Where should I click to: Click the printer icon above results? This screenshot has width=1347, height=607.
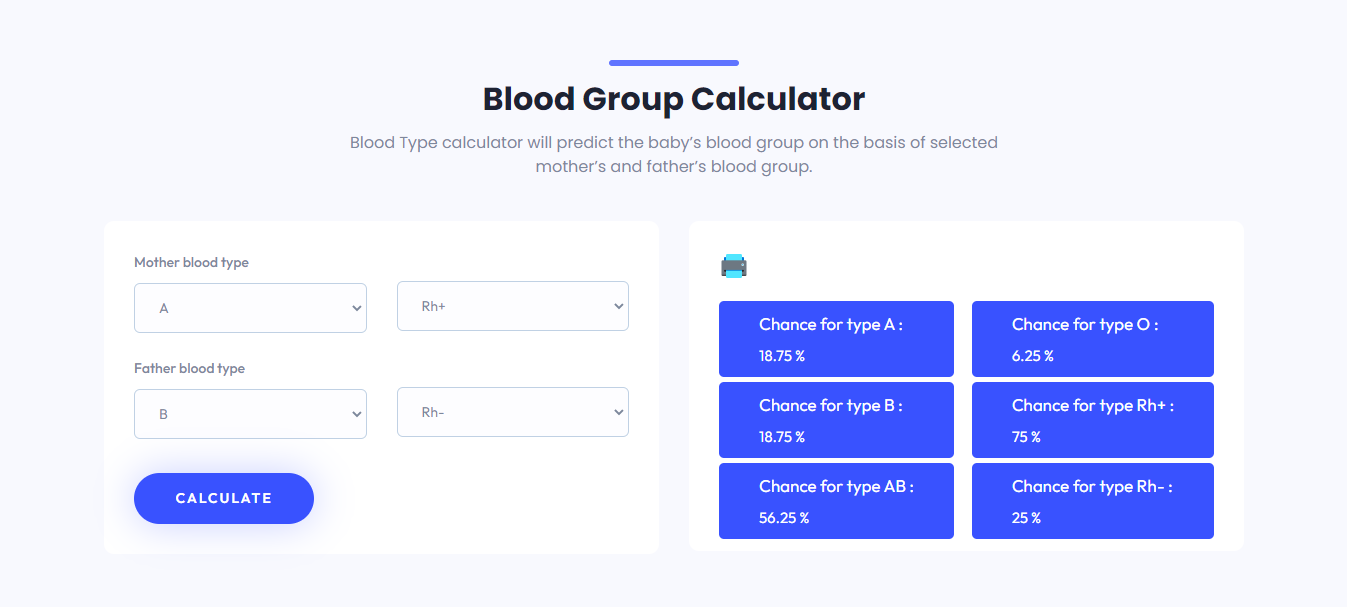tap(734, 266)
